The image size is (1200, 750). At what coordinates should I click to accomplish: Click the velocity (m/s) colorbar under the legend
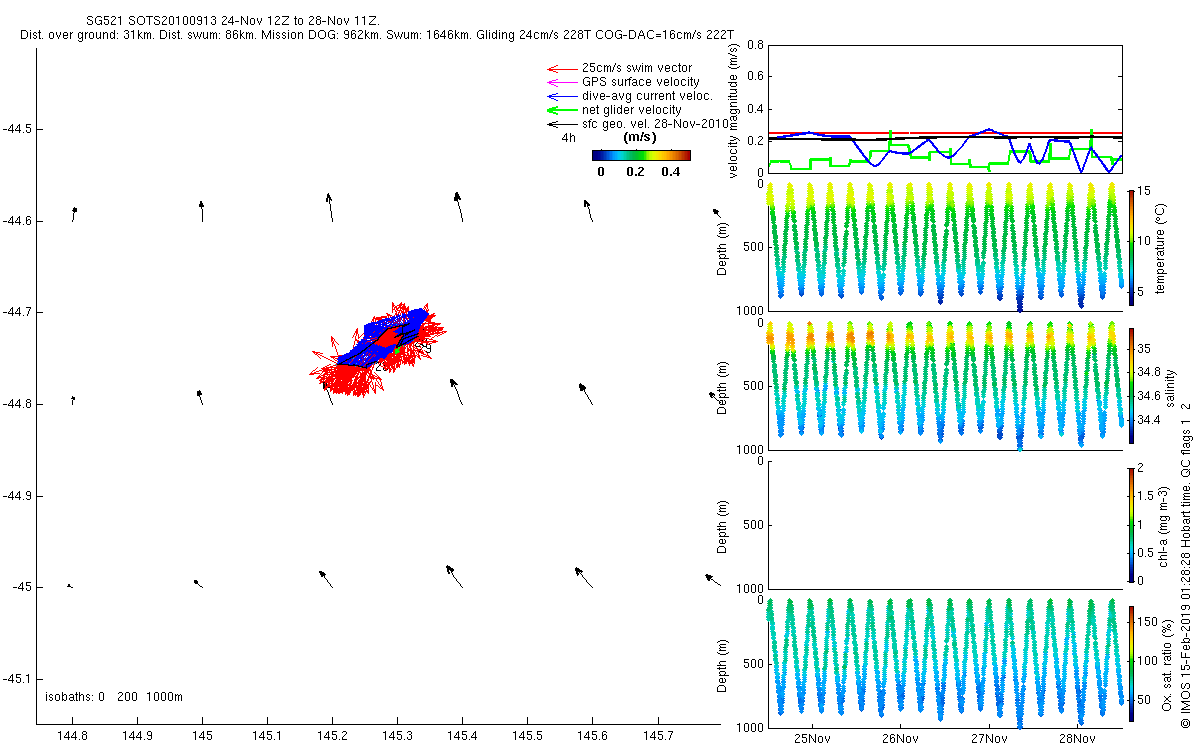tap(641, 155)
